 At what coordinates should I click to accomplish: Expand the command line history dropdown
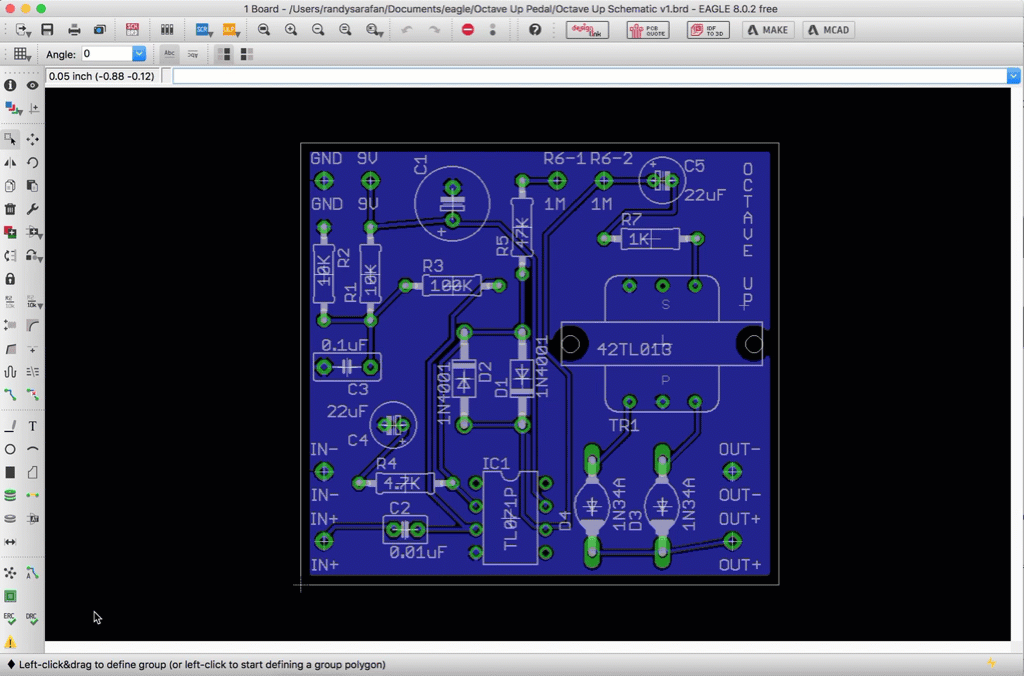click(1013, 76)
